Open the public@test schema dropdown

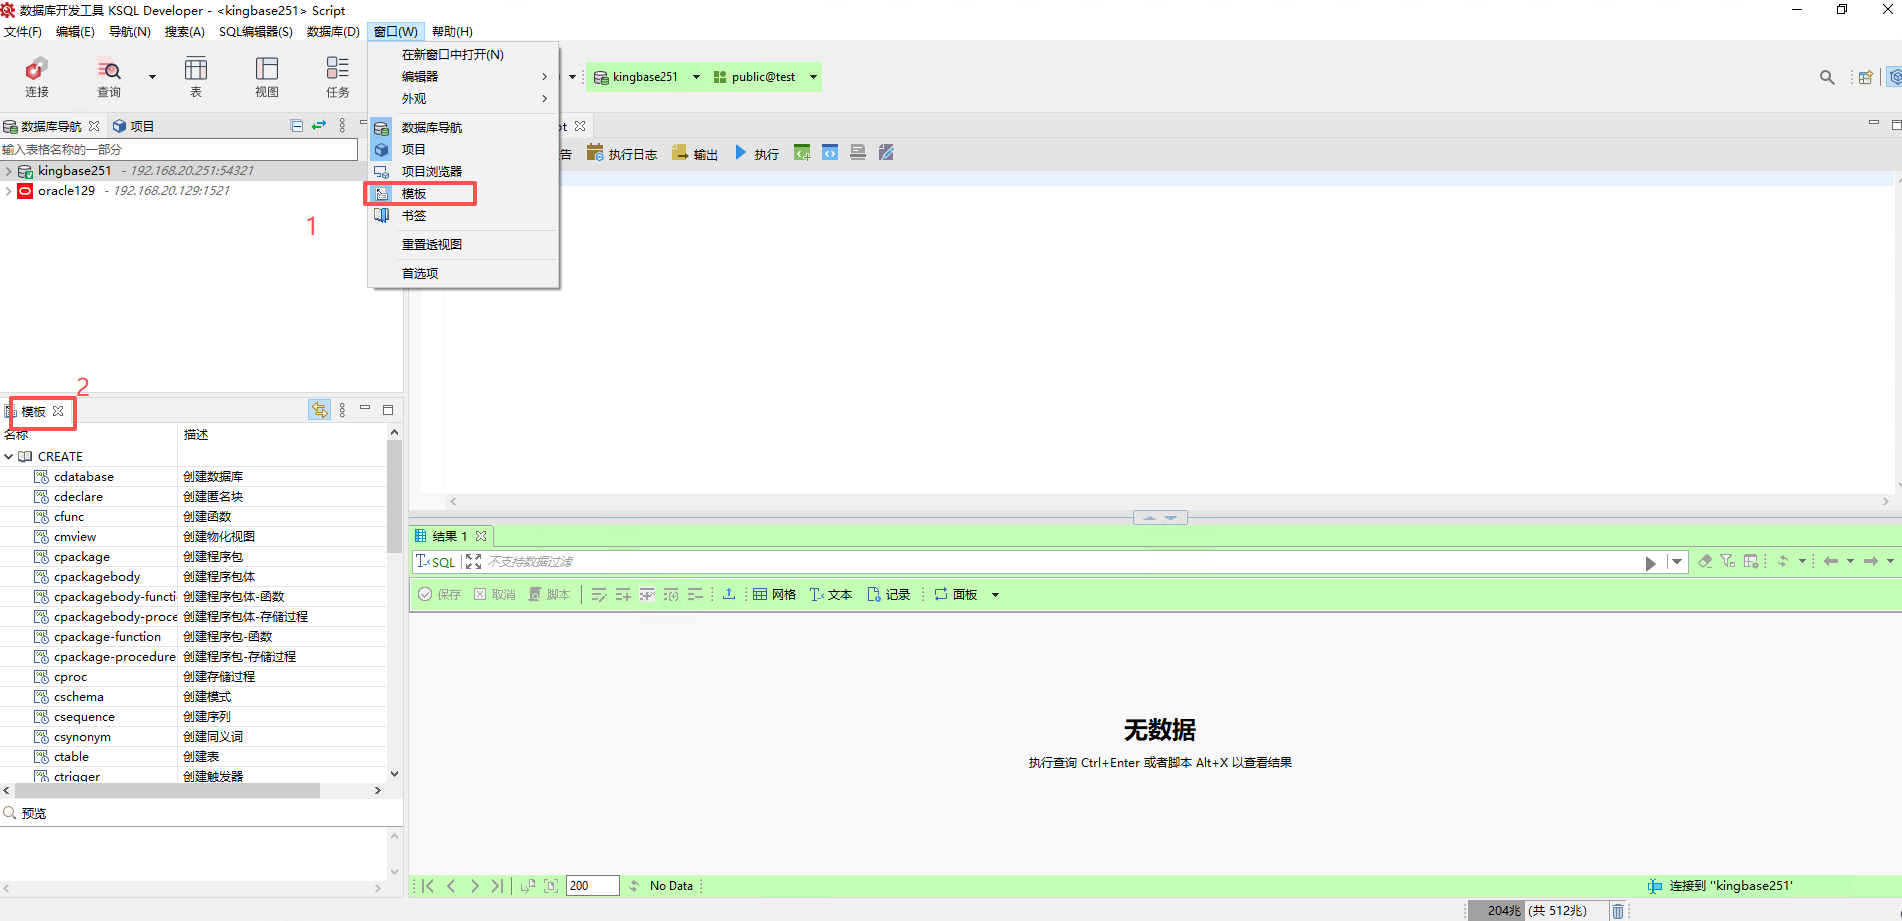tap(813, 77)
